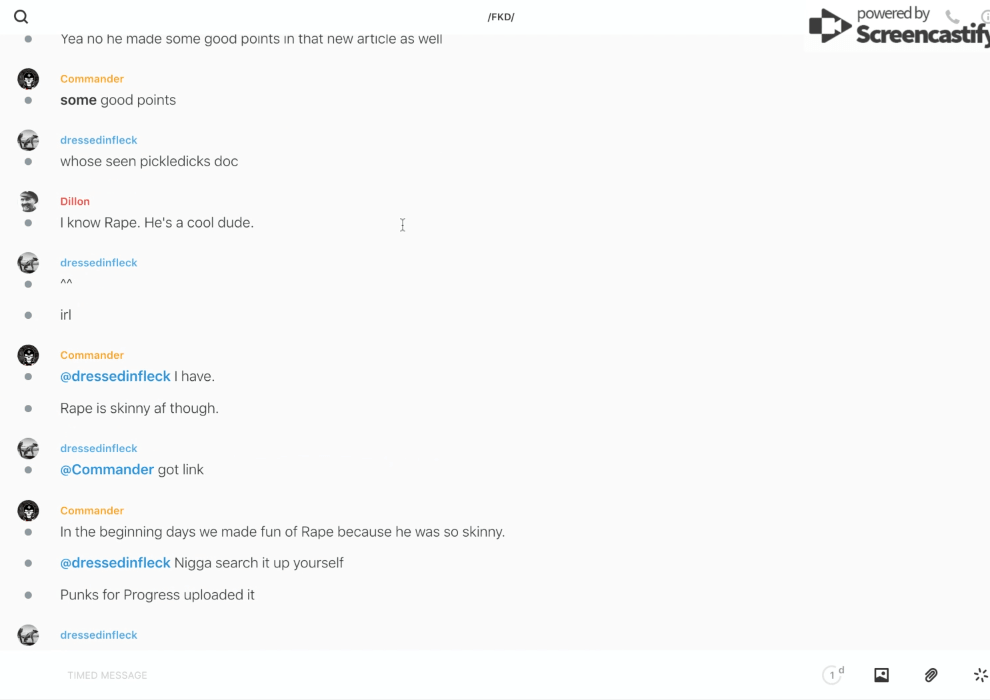Click the ping burst icon in message bar
The height and width of the screenshot is (700, 990).
(980, 675)
